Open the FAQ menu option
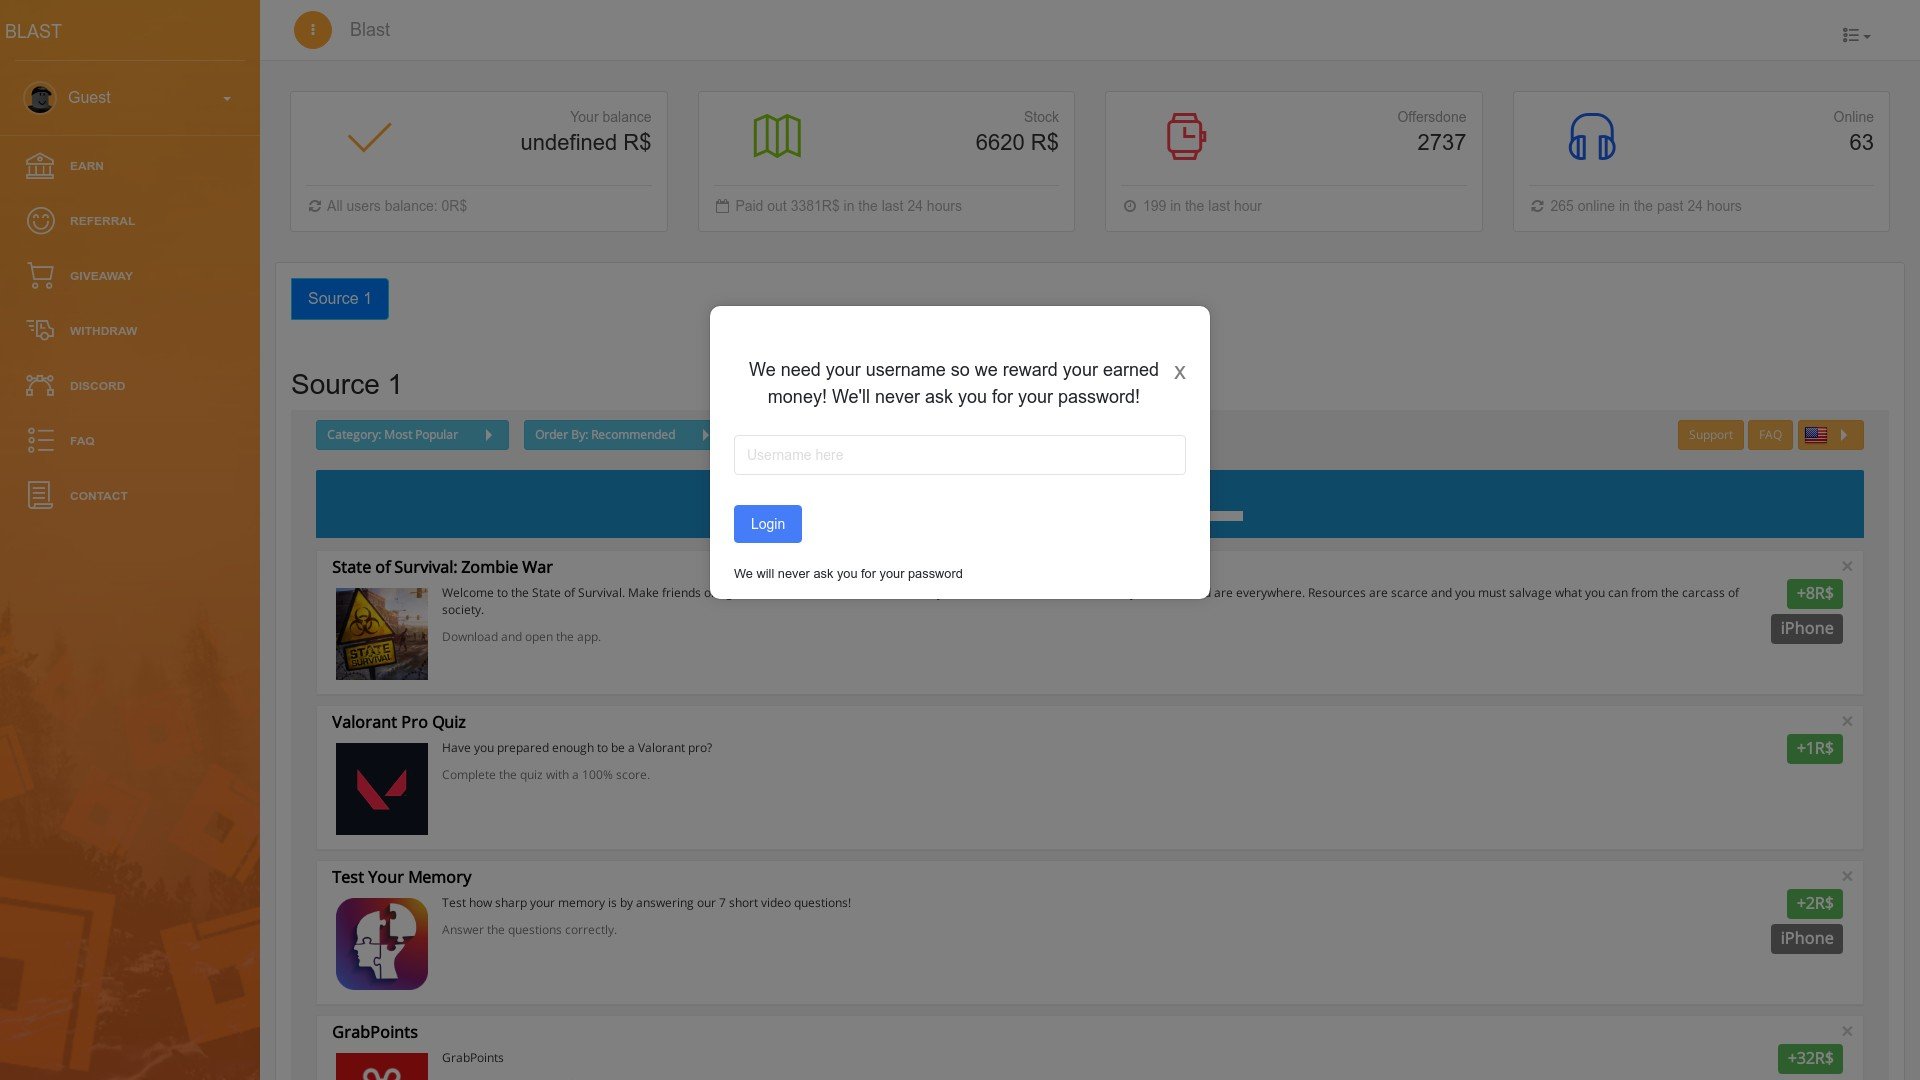 click(x=82, y=440)
